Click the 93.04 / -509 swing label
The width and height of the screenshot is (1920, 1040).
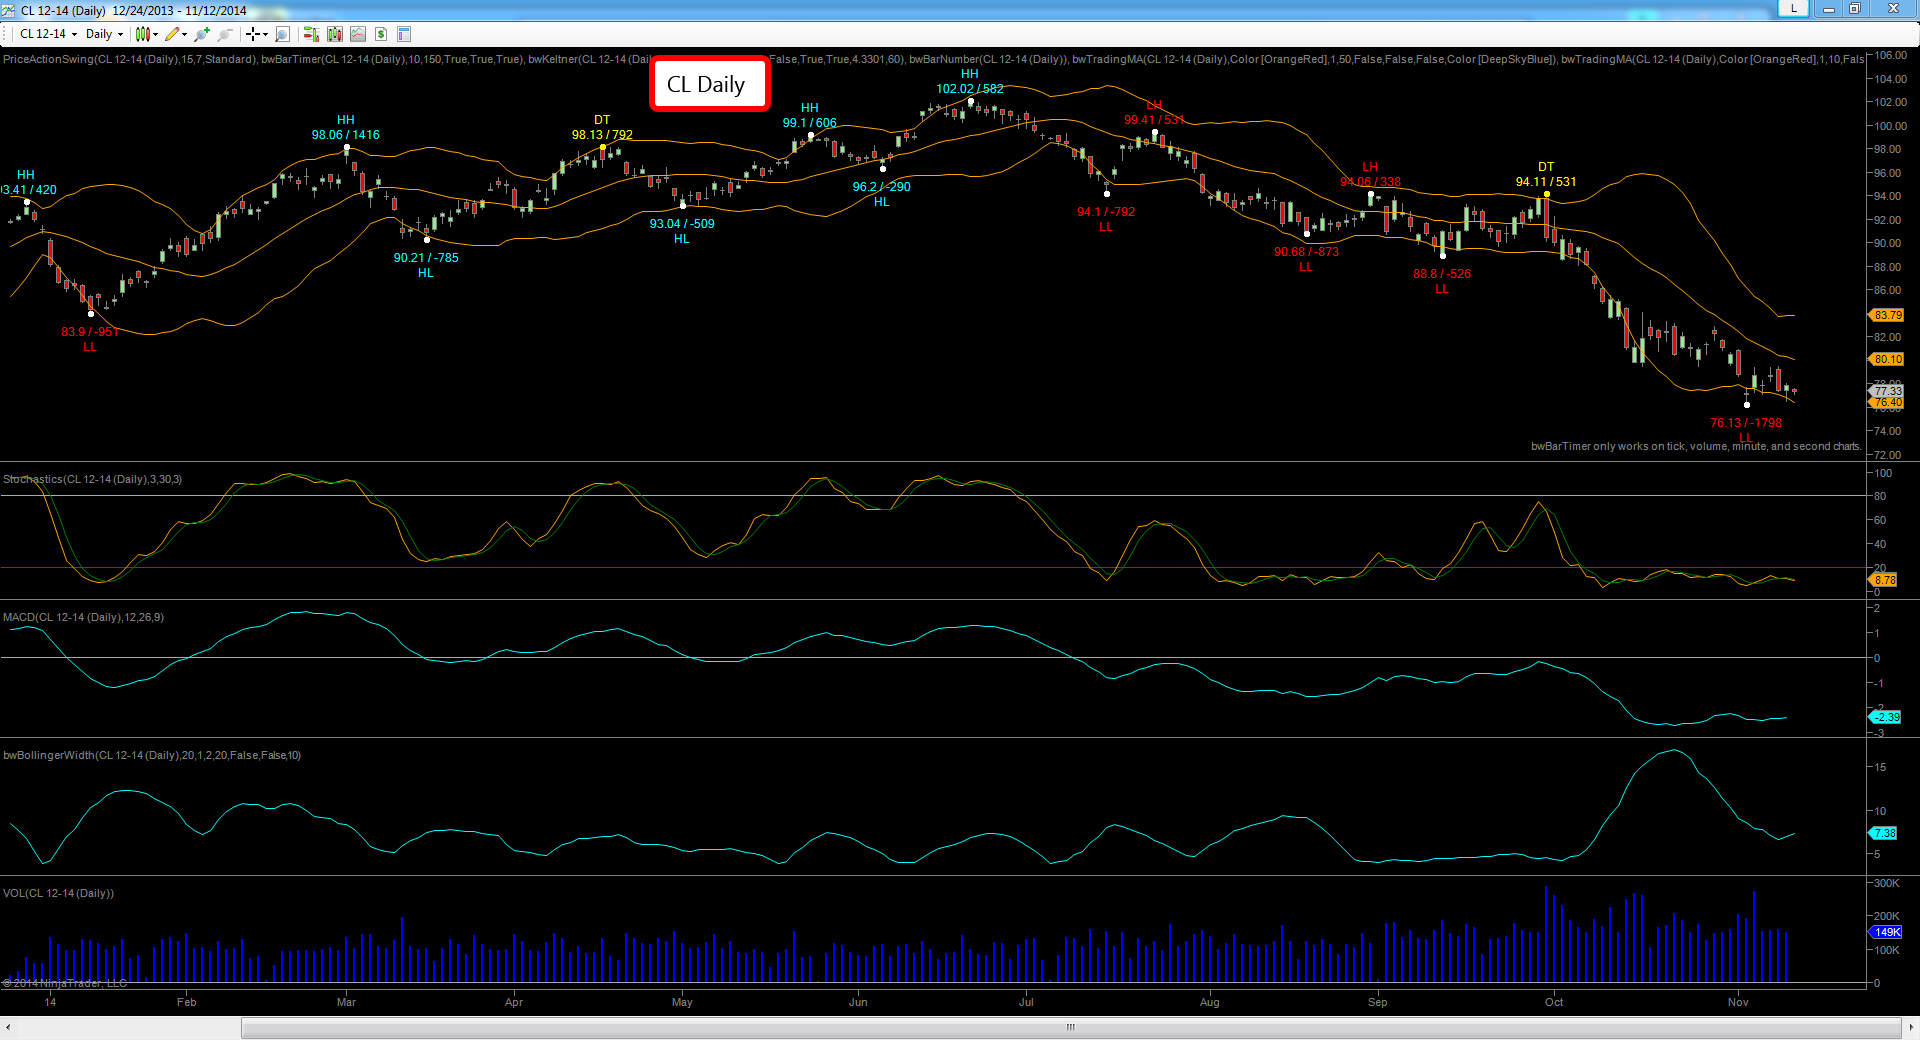pyautogui.click(x=682, y=224)
